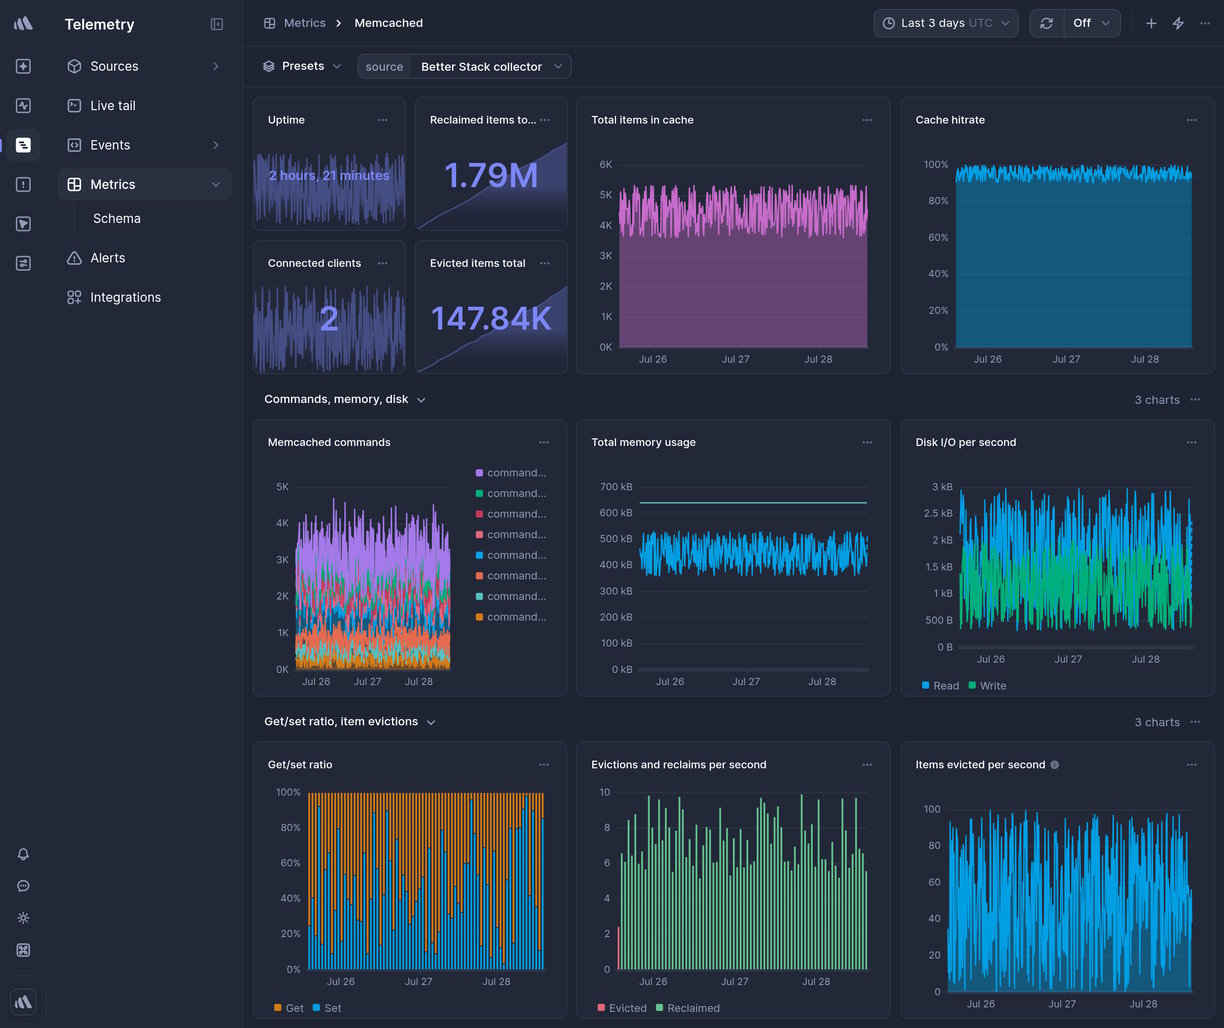The width and height of the screenshot is (1224, 1028).
Task: Collapse the Telemetry sidebar panel
Action: (x=217, y=24)
